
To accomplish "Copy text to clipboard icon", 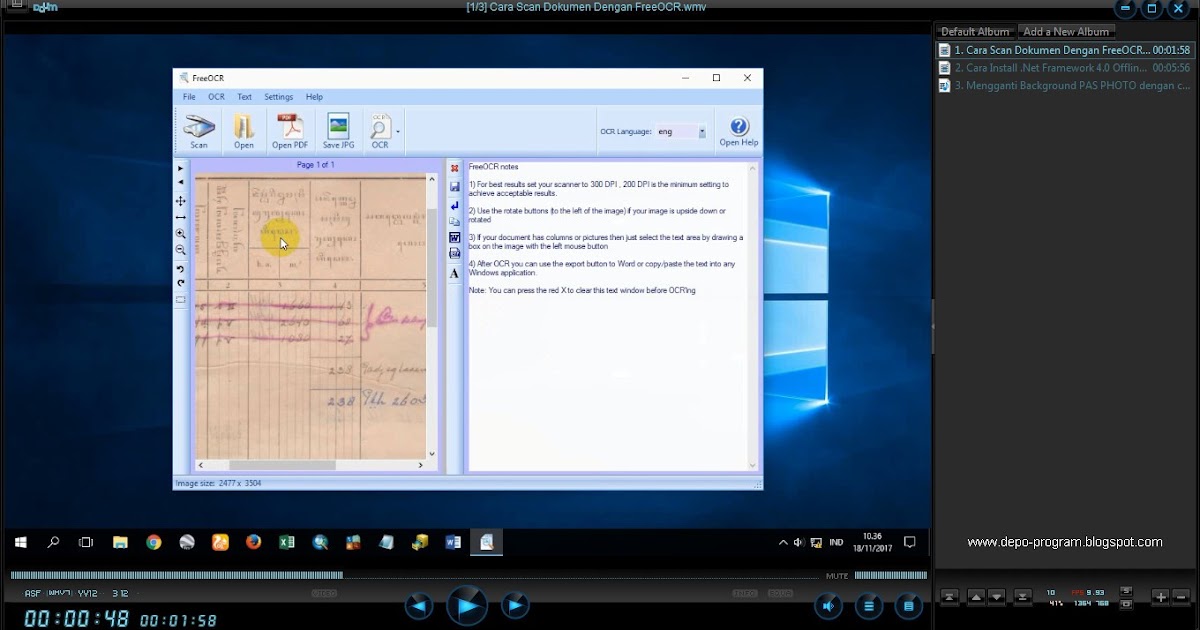I will click(x=454, y=221).
